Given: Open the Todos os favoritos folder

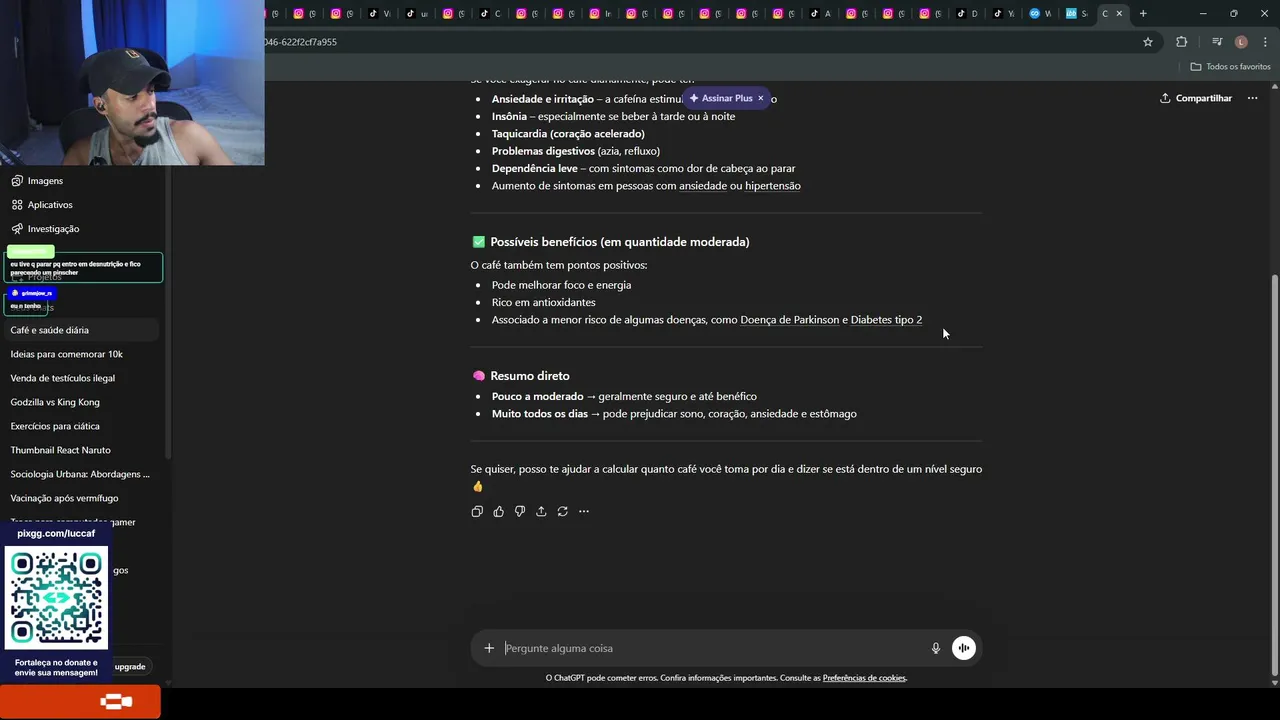Looking at the screenshot, I should (x=1230, y=66).
